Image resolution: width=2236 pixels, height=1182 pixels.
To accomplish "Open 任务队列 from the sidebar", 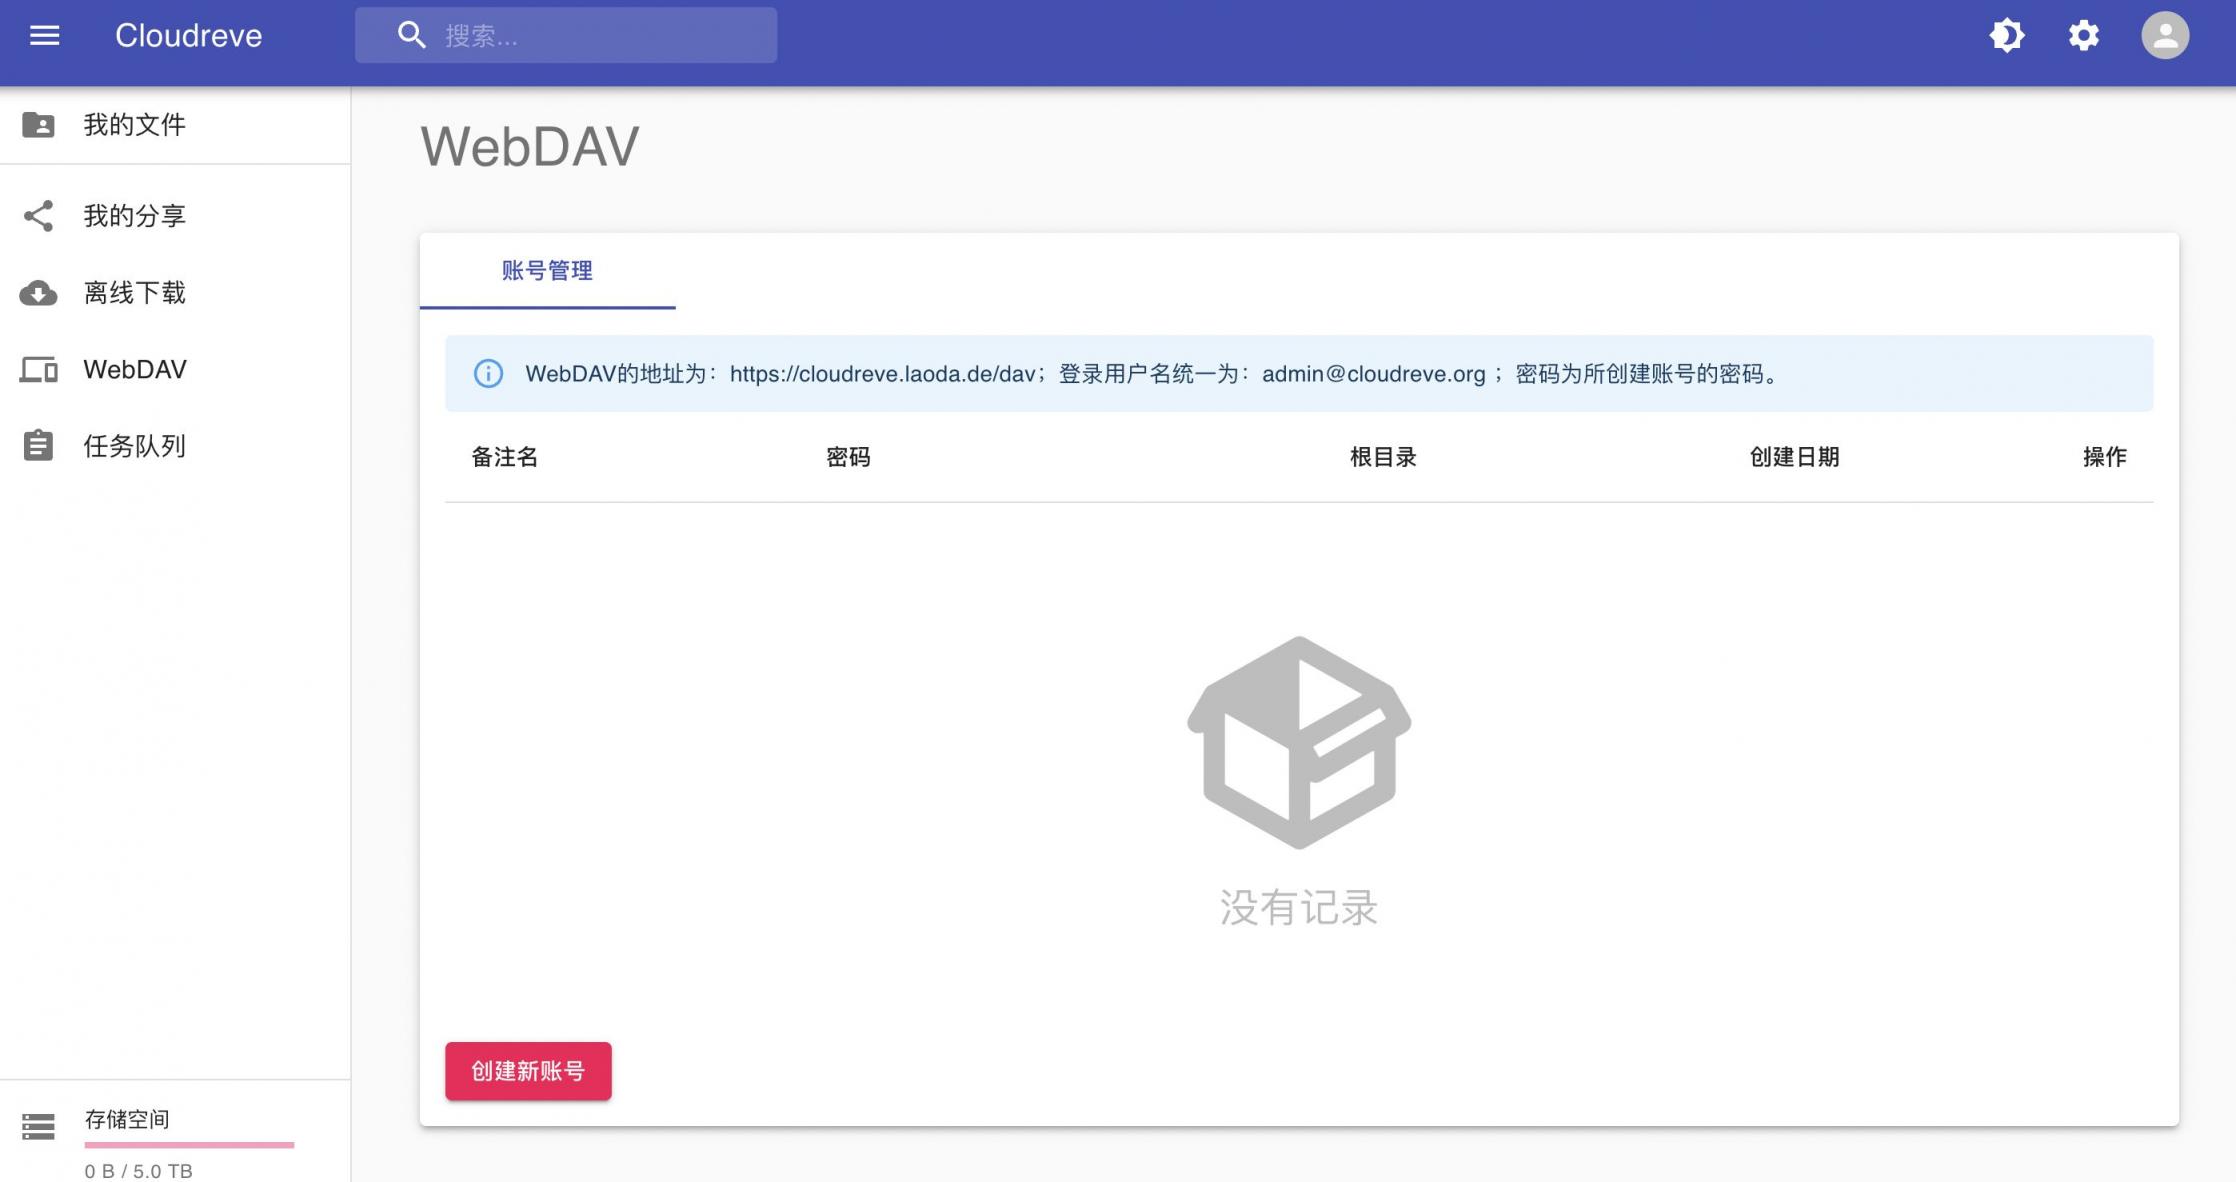I will click(135, 446).
